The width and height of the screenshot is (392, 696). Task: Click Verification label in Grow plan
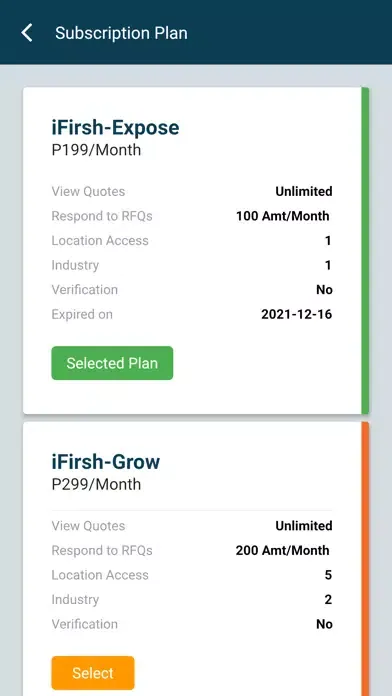tap(85, 624)
